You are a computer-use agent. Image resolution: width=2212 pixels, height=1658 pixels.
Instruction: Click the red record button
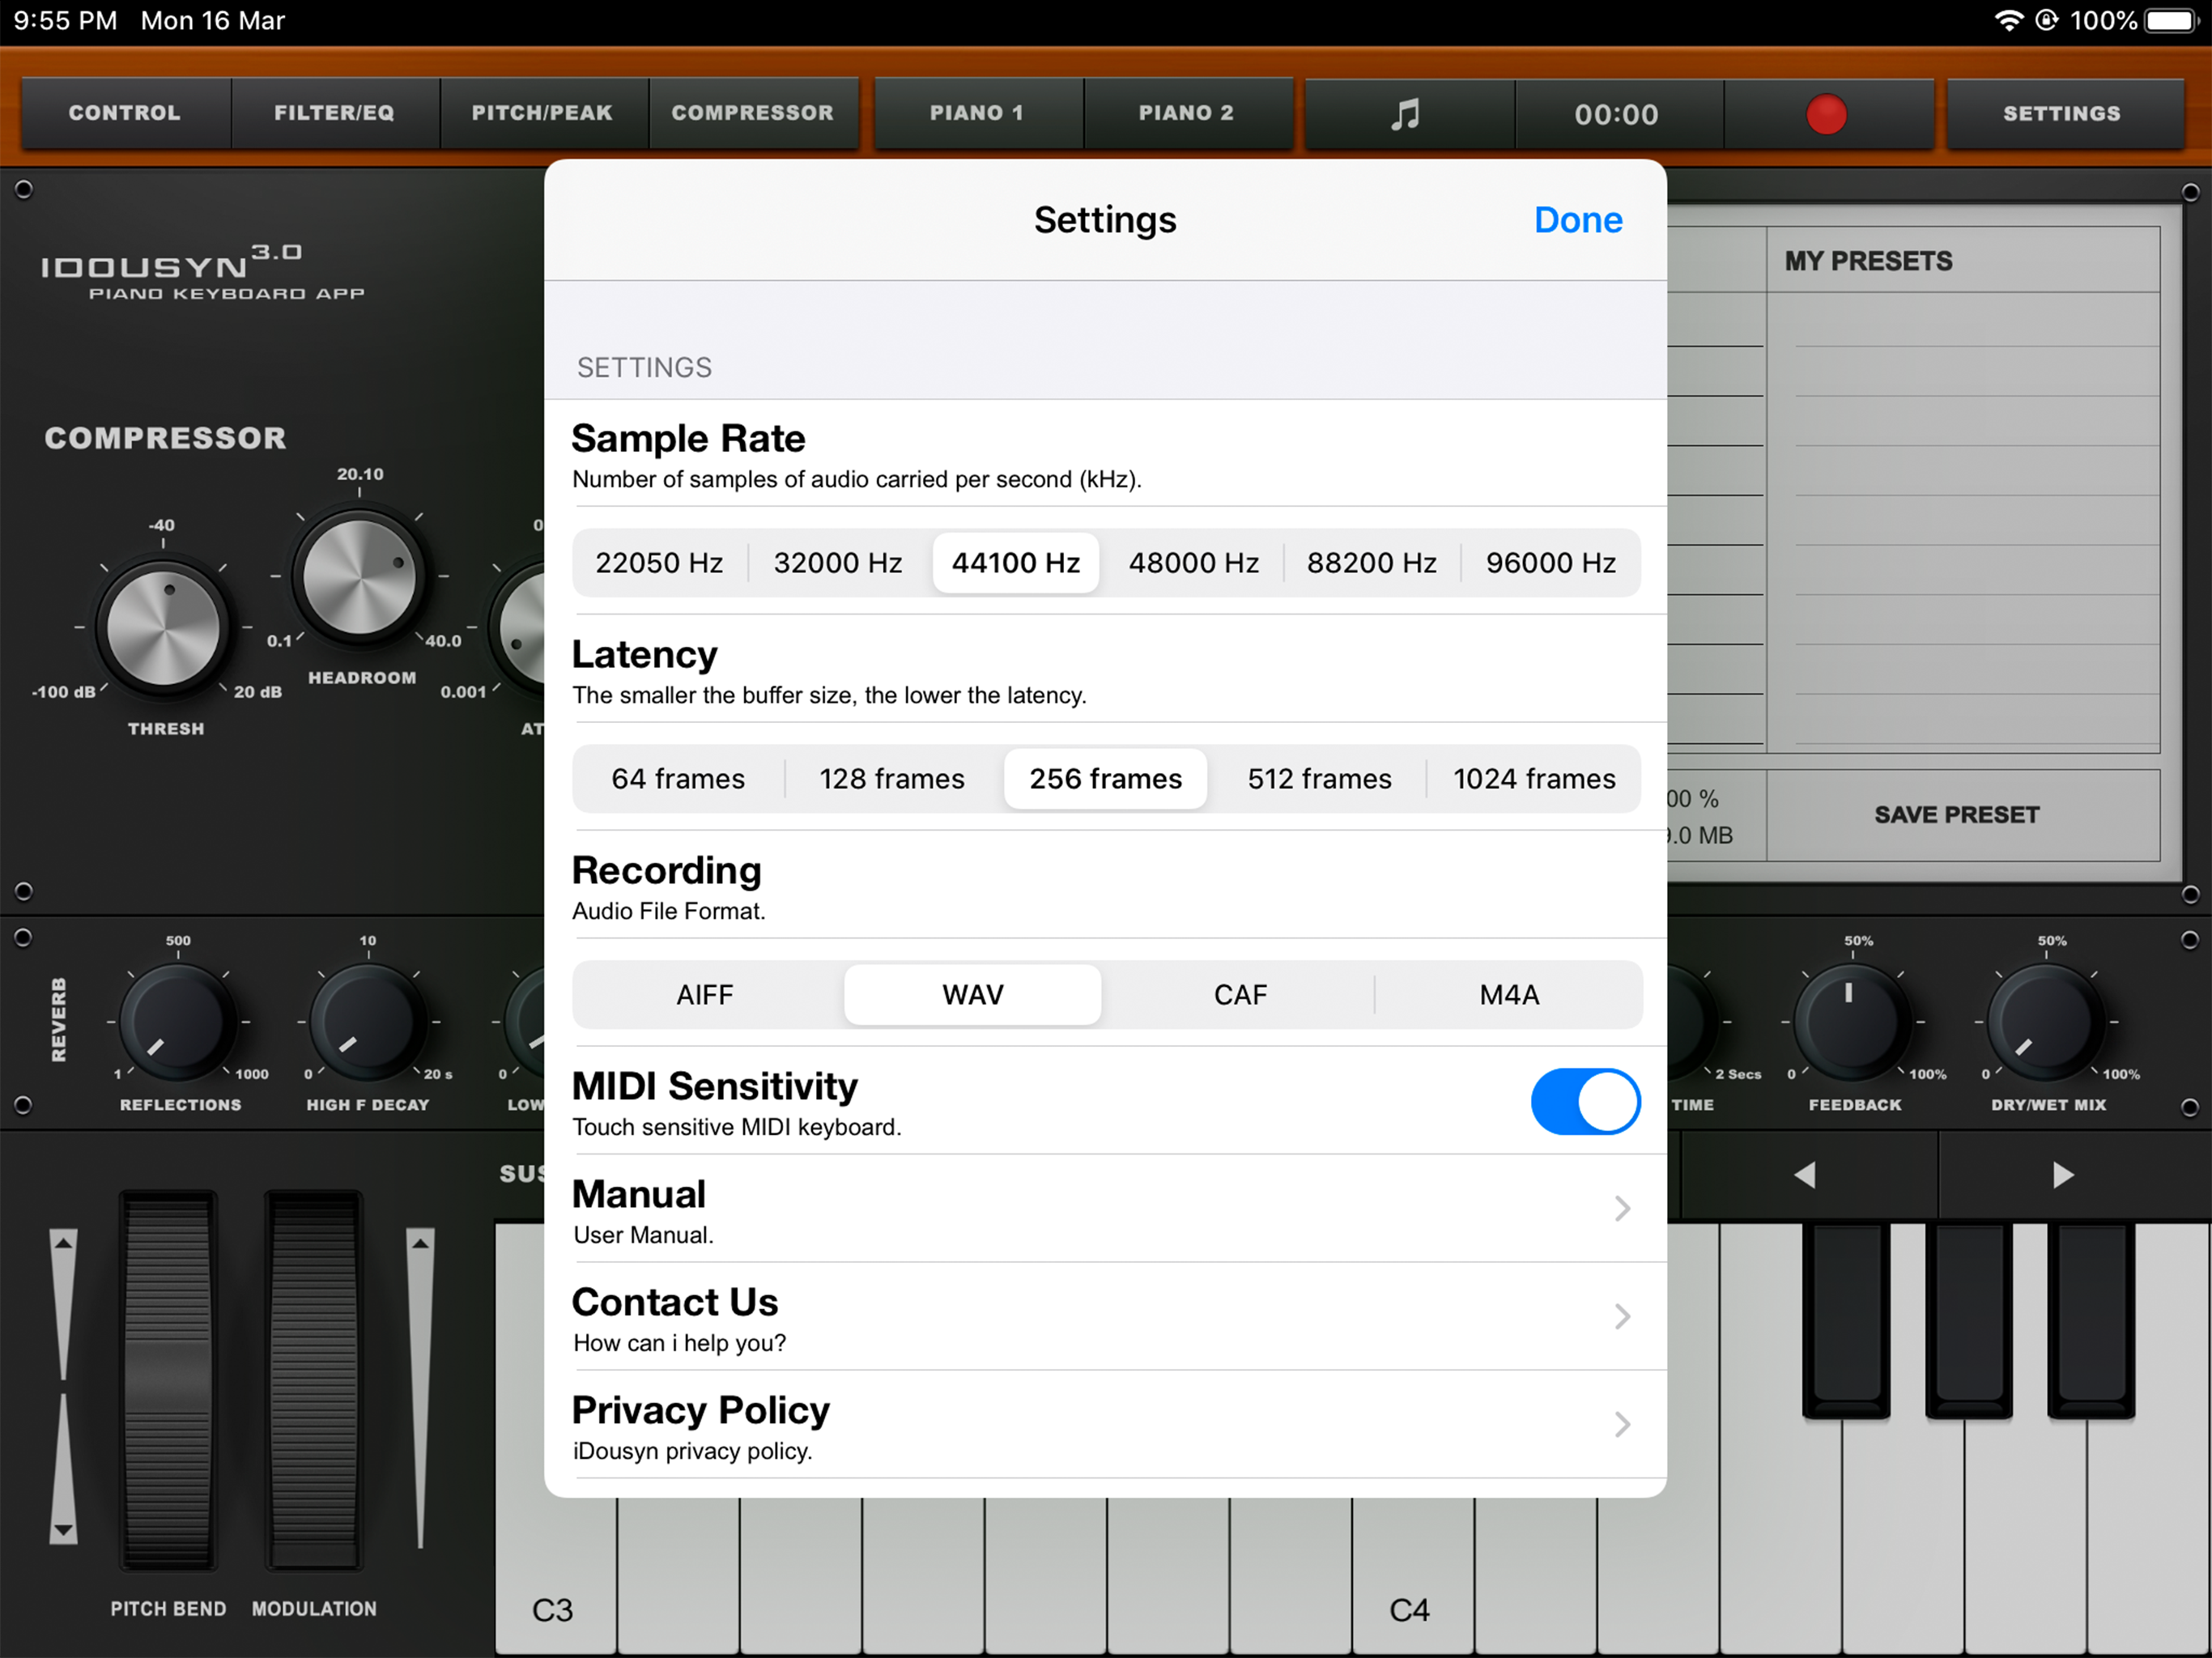click(1826, 114)
